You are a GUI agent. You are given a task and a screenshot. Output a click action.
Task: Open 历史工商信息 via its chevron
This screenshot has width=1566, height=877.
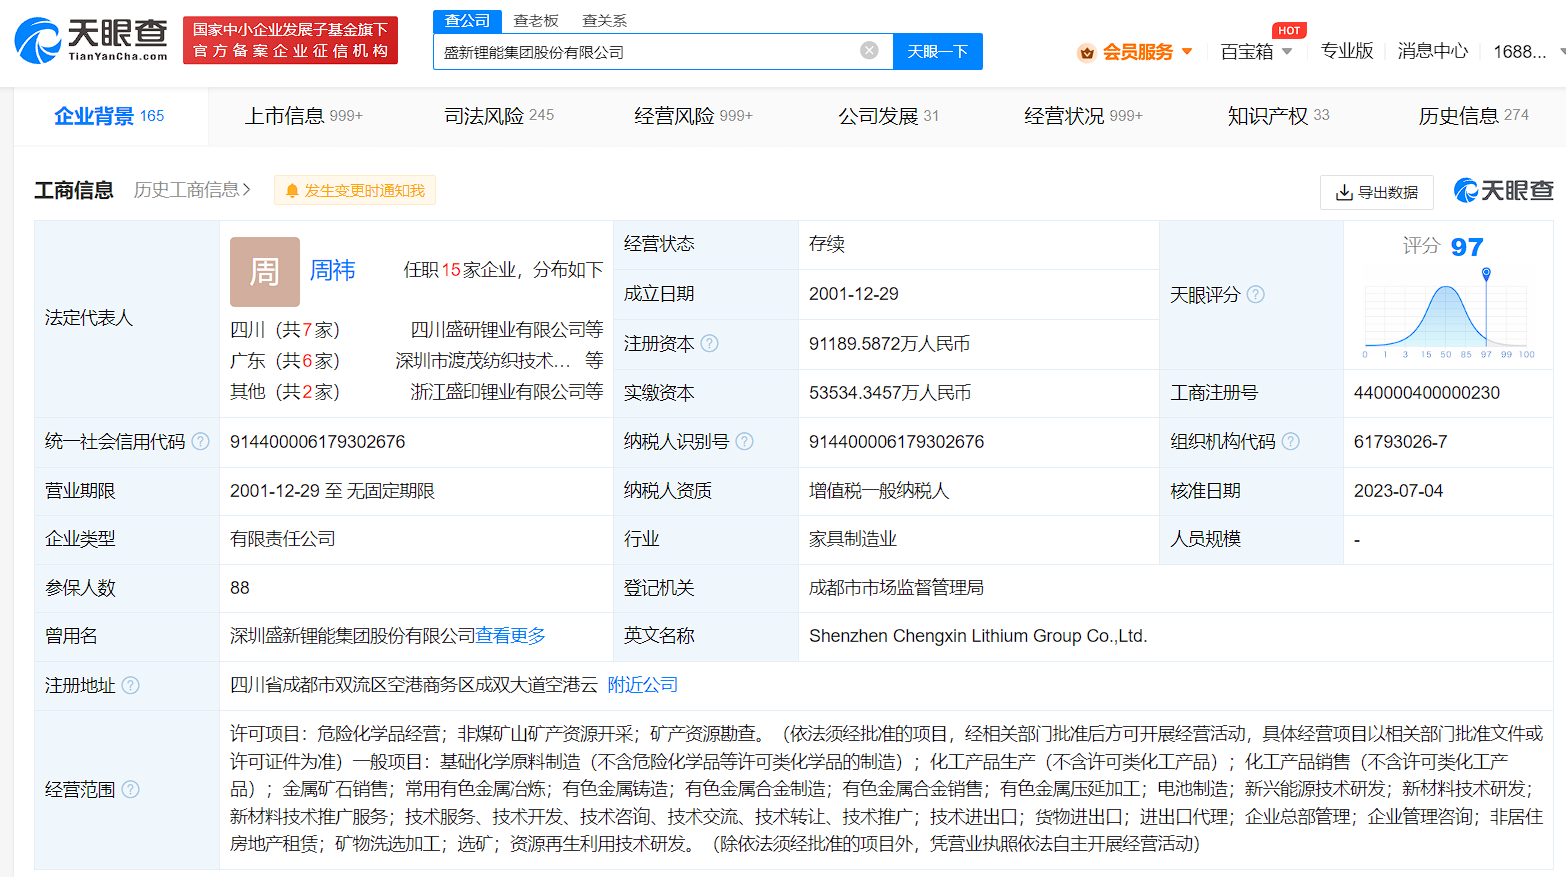click(x=247, y=189)
